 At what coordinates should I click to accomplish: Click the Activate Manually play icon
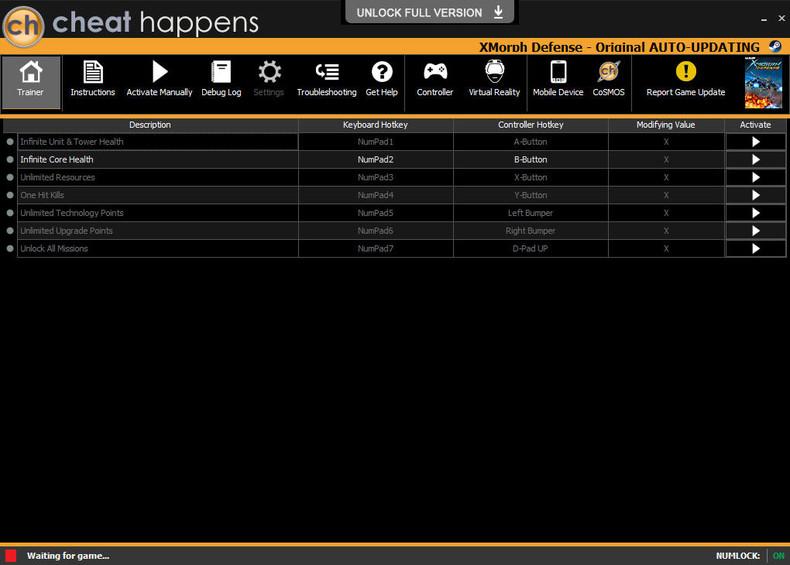159,72
